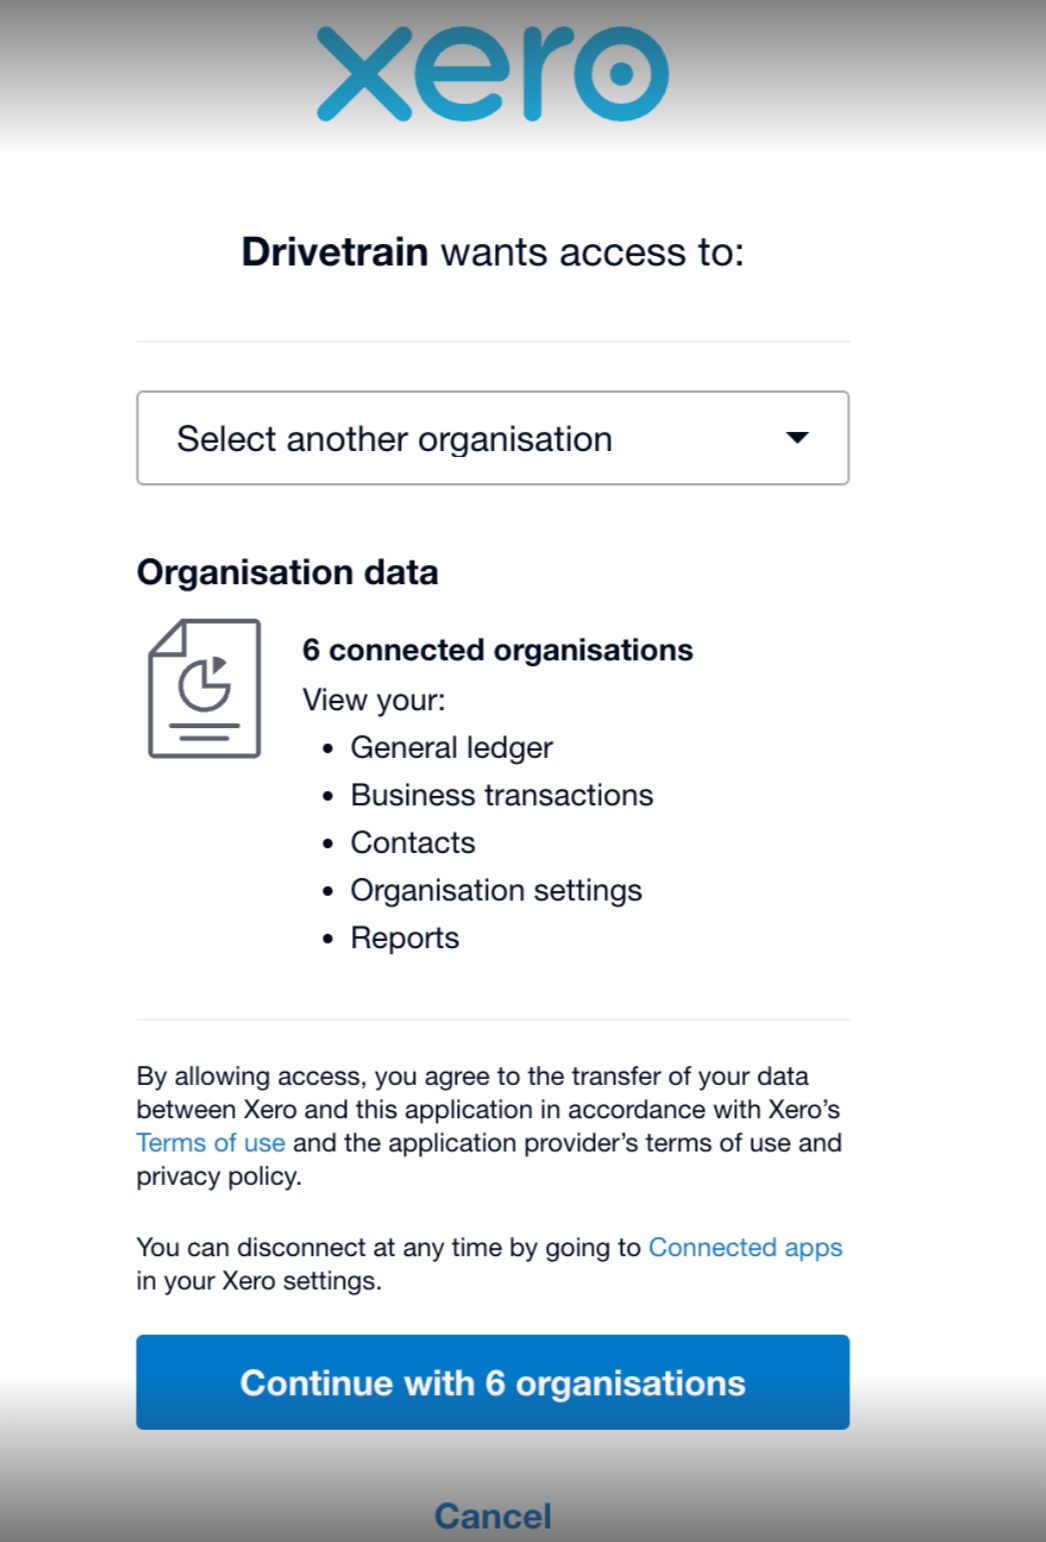Open the Terms of use link
This screenshot has height=1542, width=1046.
[x=210, y=1143]
